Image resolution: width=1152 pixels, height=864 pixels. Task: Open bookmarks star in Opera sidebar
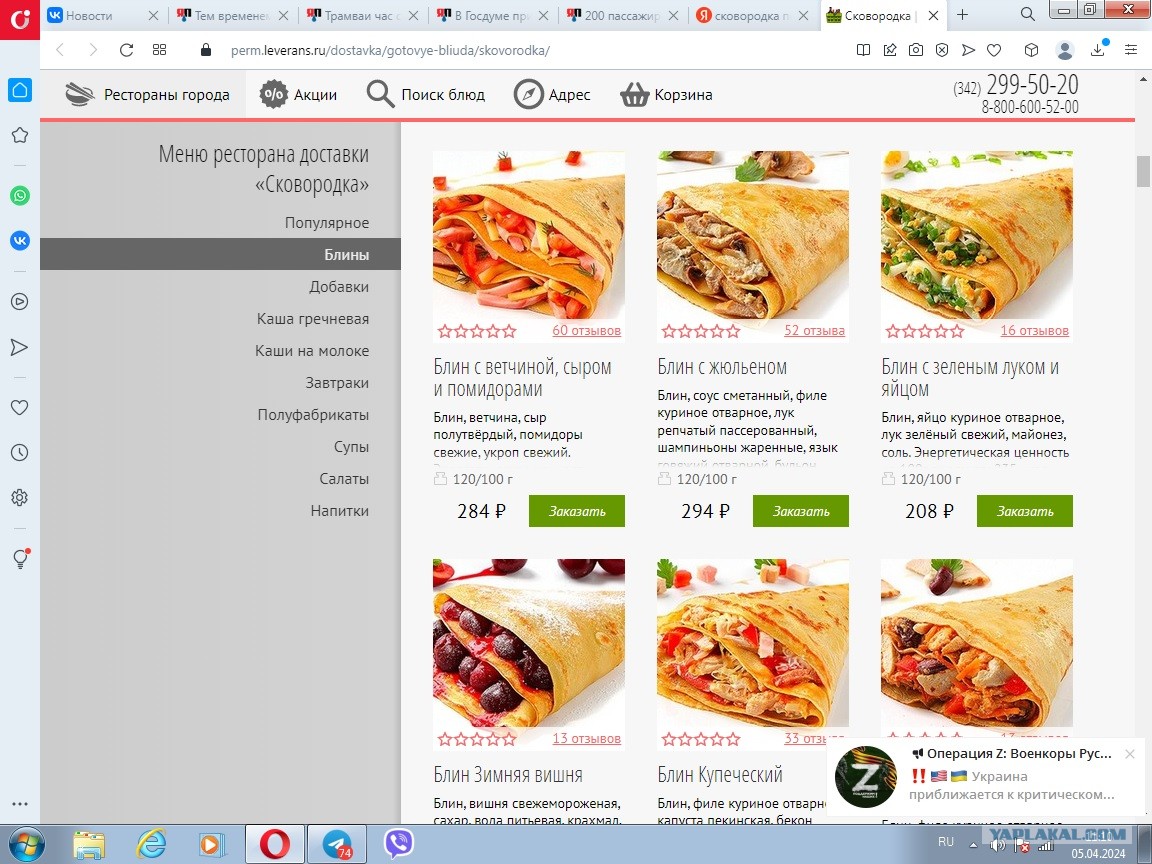(20, 135)
